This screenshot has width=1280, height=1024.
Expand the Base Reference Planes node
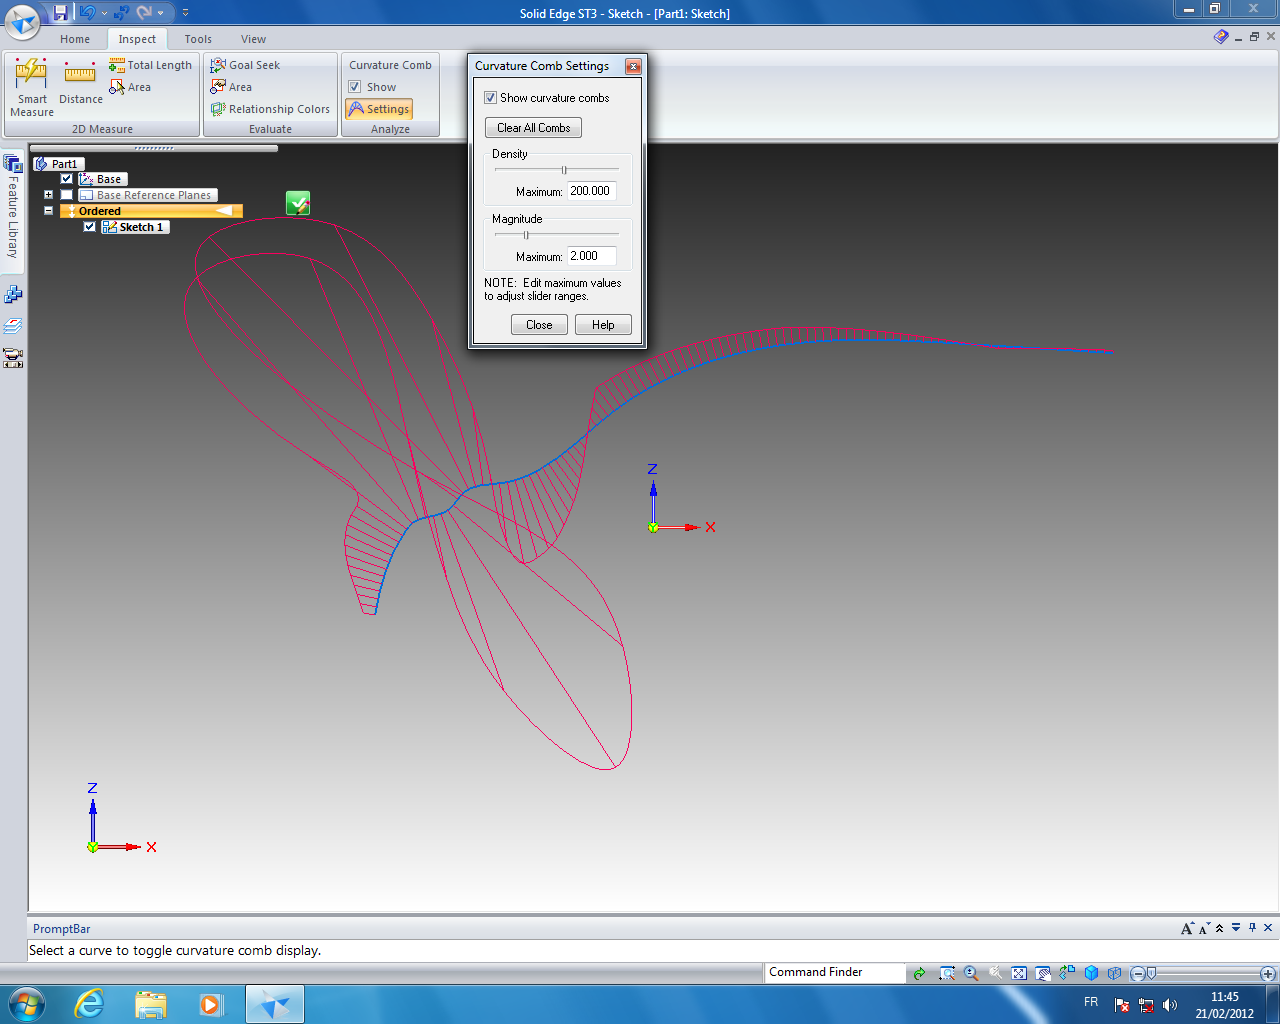[48, 195]
